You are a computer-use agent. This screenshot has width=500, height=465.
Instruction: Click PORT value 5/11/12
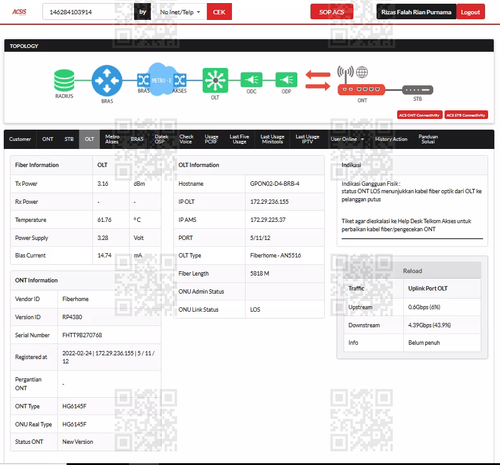click(260, 238)
